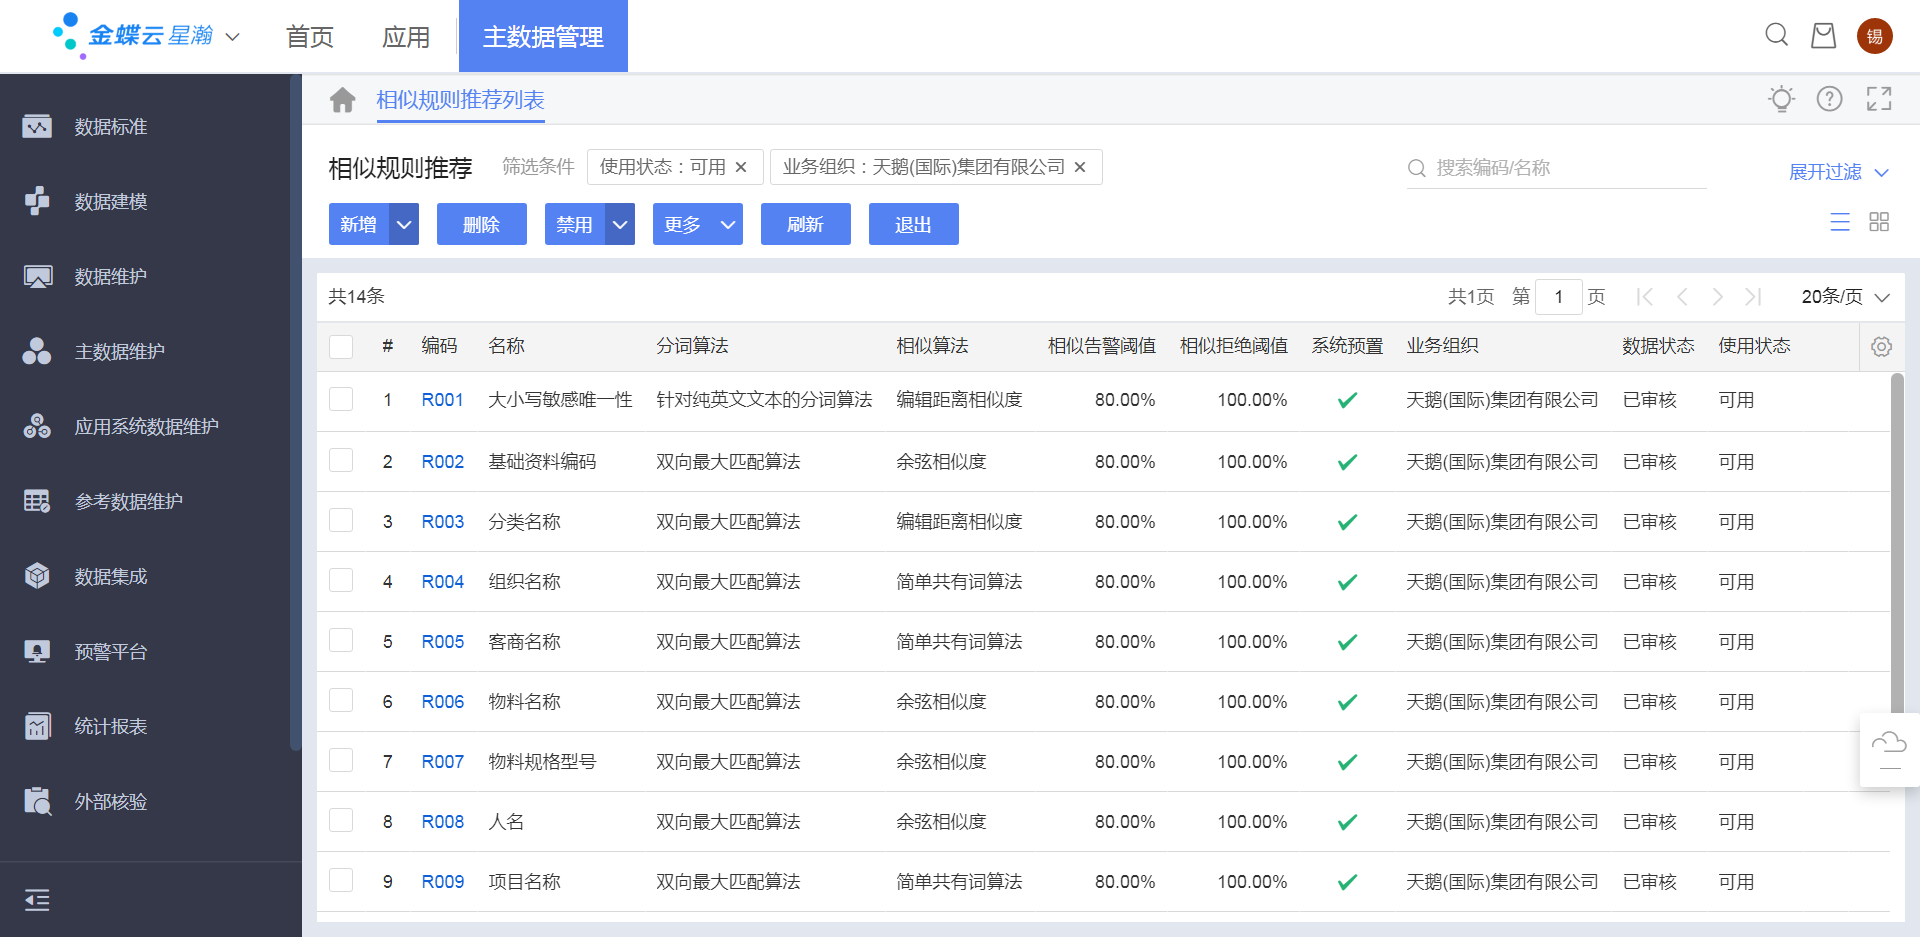Toggle fullscreen mode icon
The image size is (1920, 937).
point(1879,99)
